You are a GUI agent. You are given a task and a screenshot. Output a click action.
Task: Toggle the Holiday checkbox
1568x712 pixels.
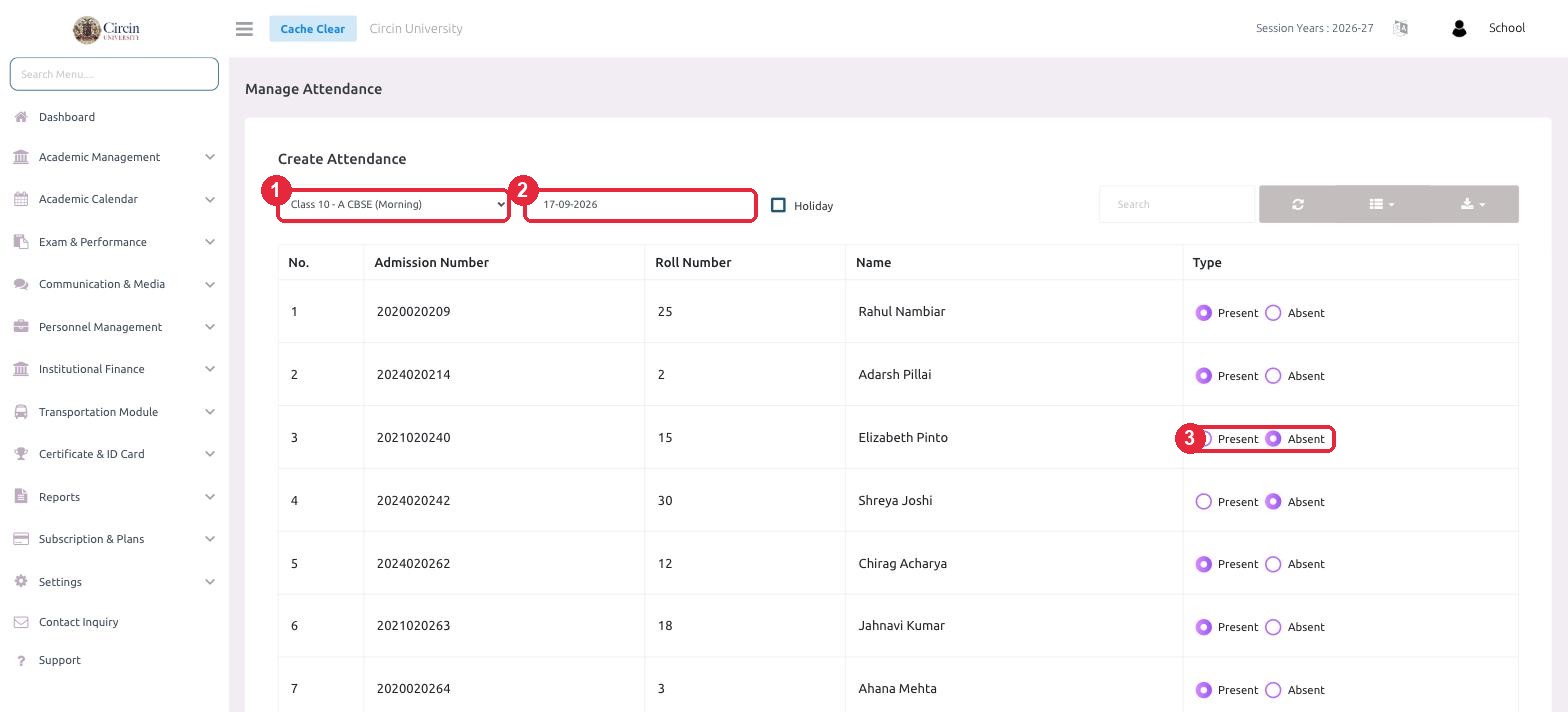(x=778, y=205)
